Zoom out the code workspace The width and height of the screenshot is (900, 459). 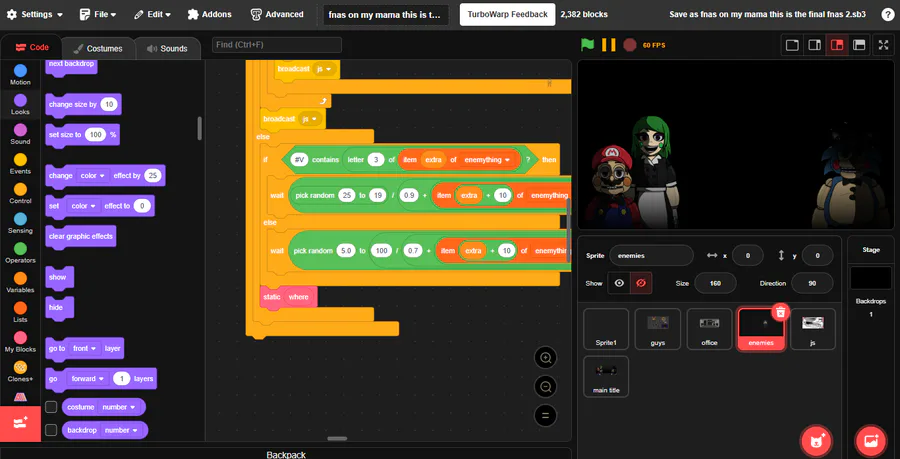(545, 387)
